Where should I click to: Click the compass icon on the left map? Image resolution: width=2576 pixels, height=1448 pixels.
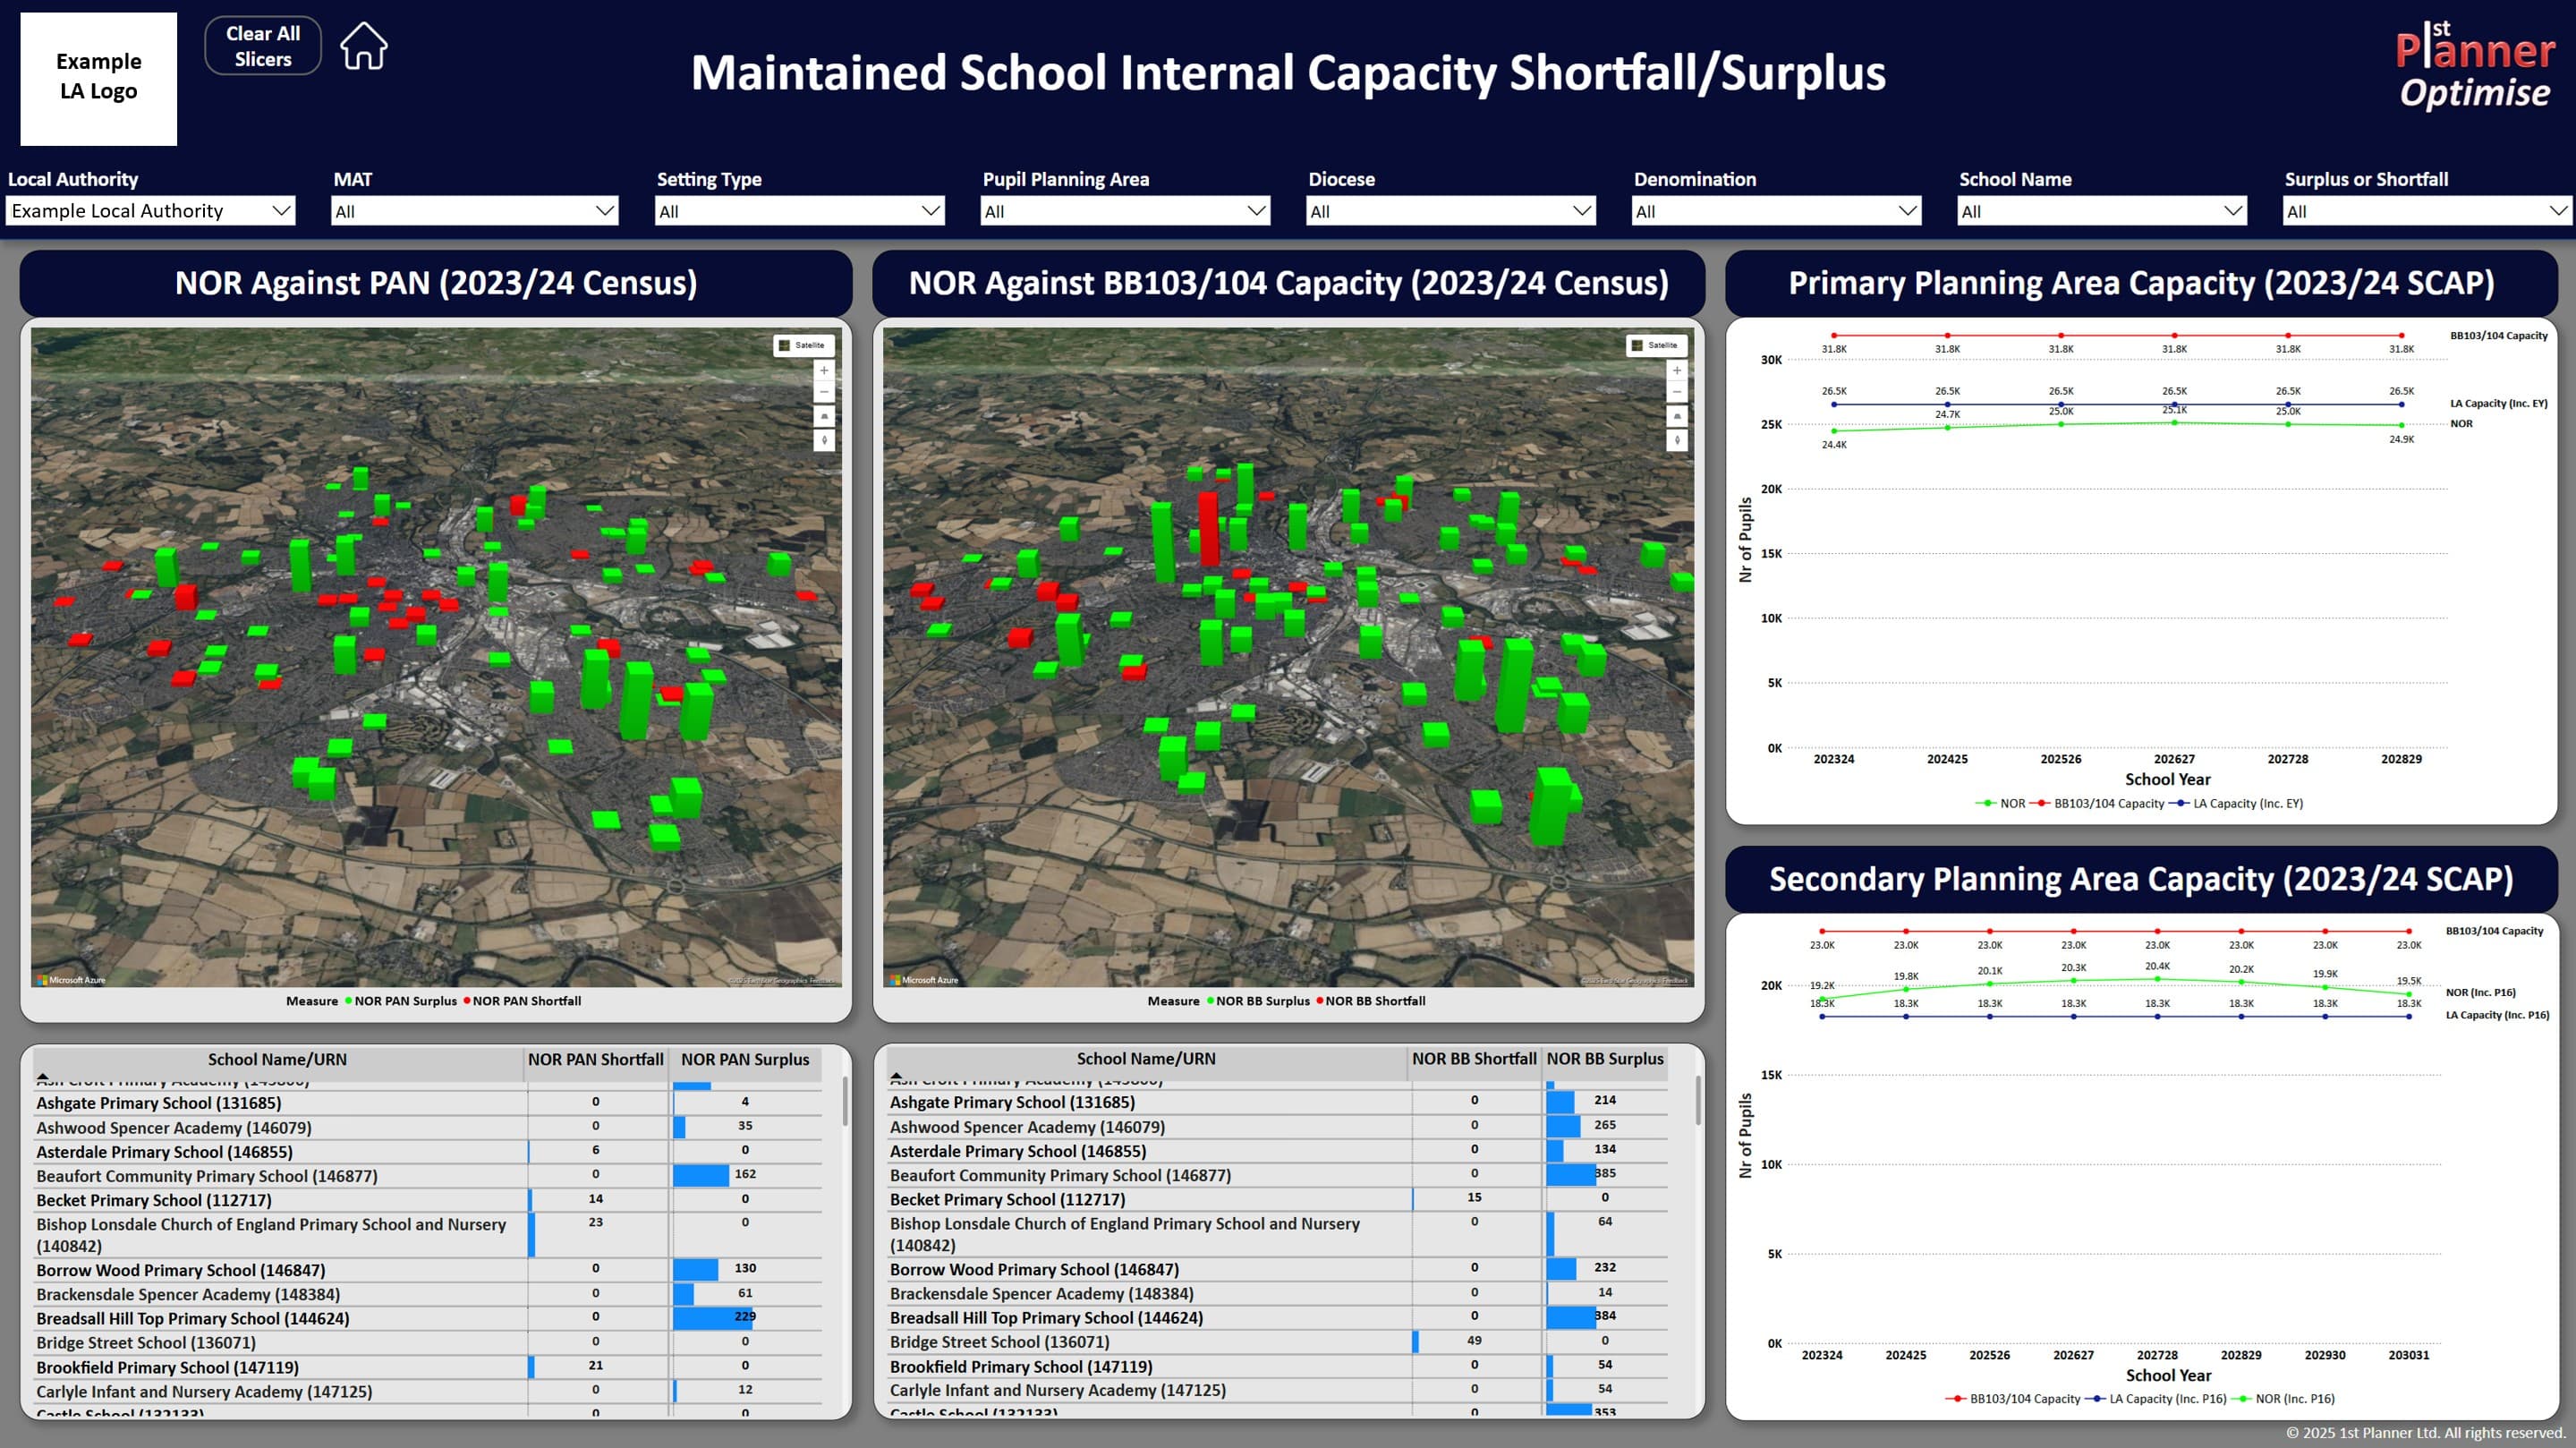click(824, 440)
